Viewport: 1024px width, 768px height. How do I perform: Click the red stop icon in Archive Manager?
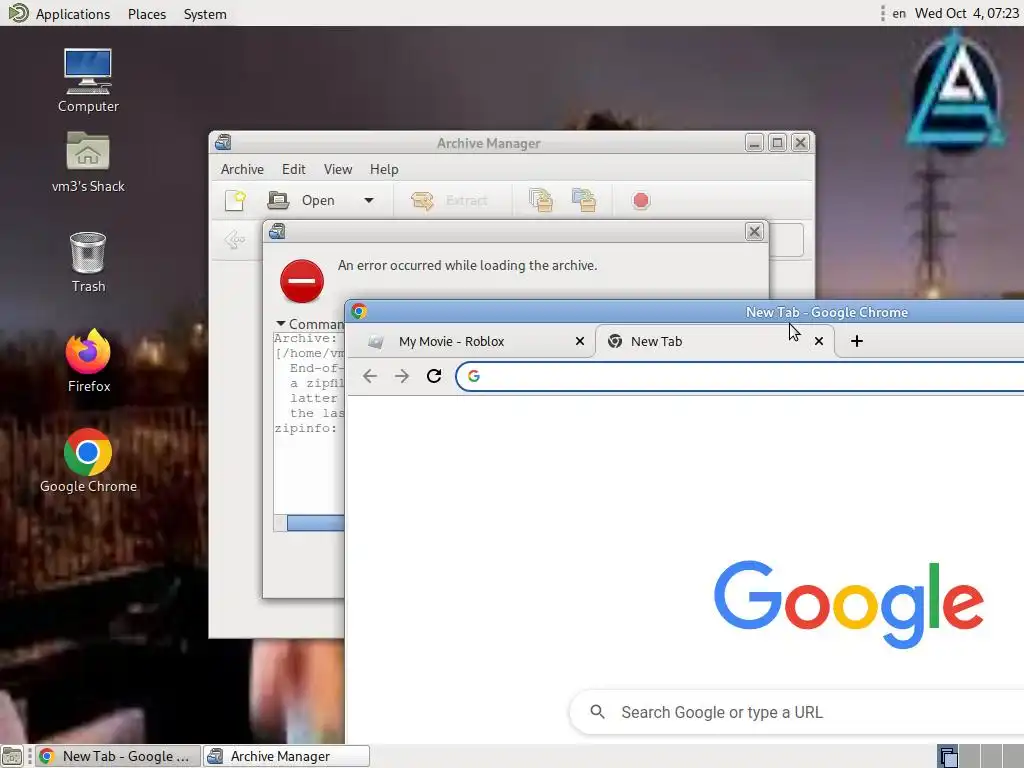[641, 200]
